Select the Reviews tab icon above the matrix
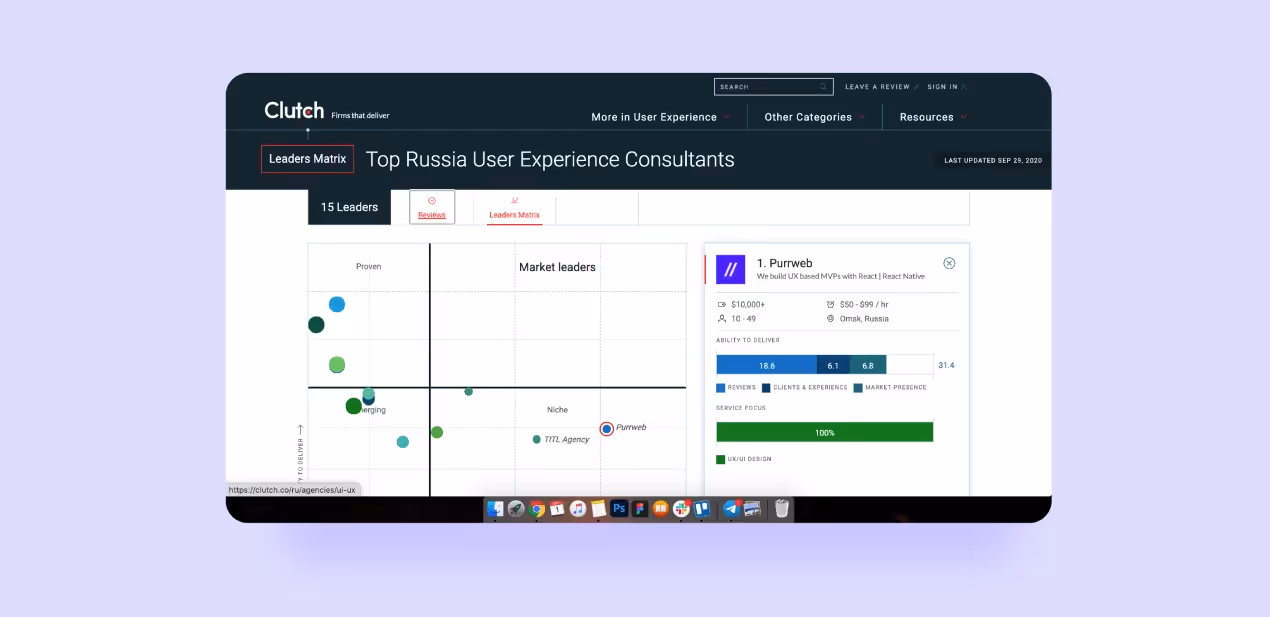This screenshot has height=617, width=1270. click(x=431, y=201)
